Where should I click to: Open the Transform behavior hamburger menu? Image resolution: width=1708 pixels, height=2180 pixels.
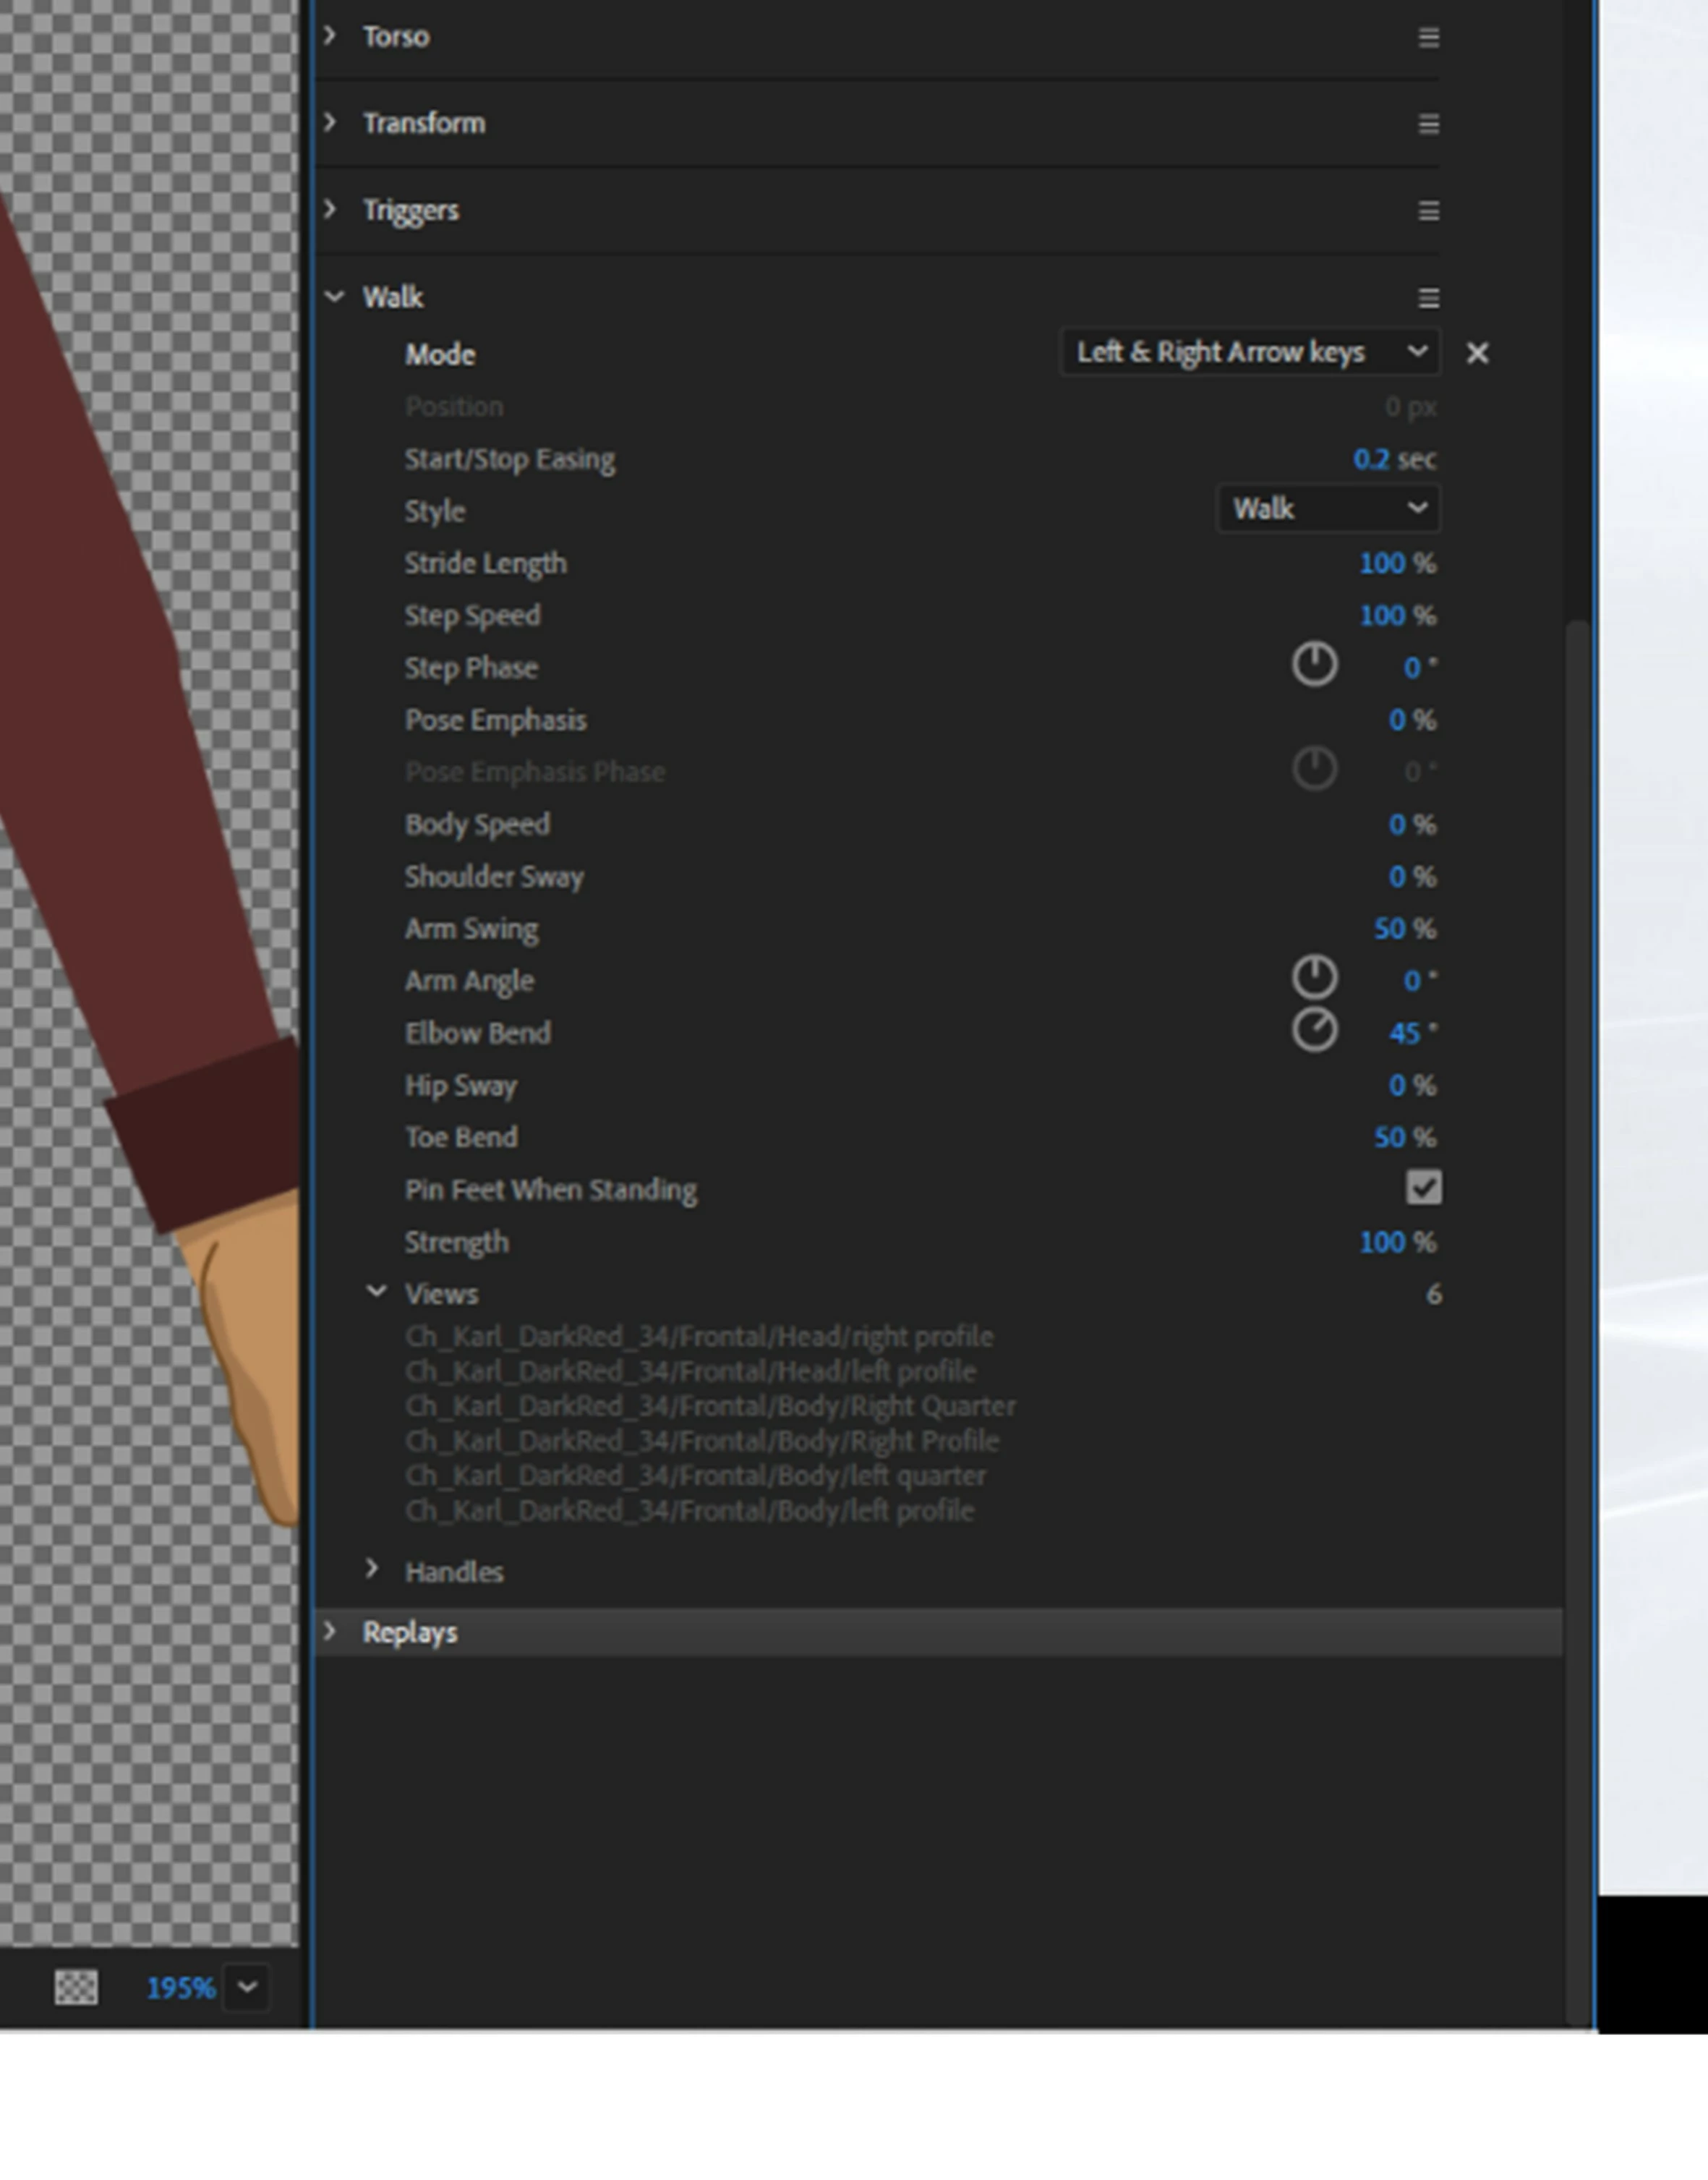(x=1428, y=124)
